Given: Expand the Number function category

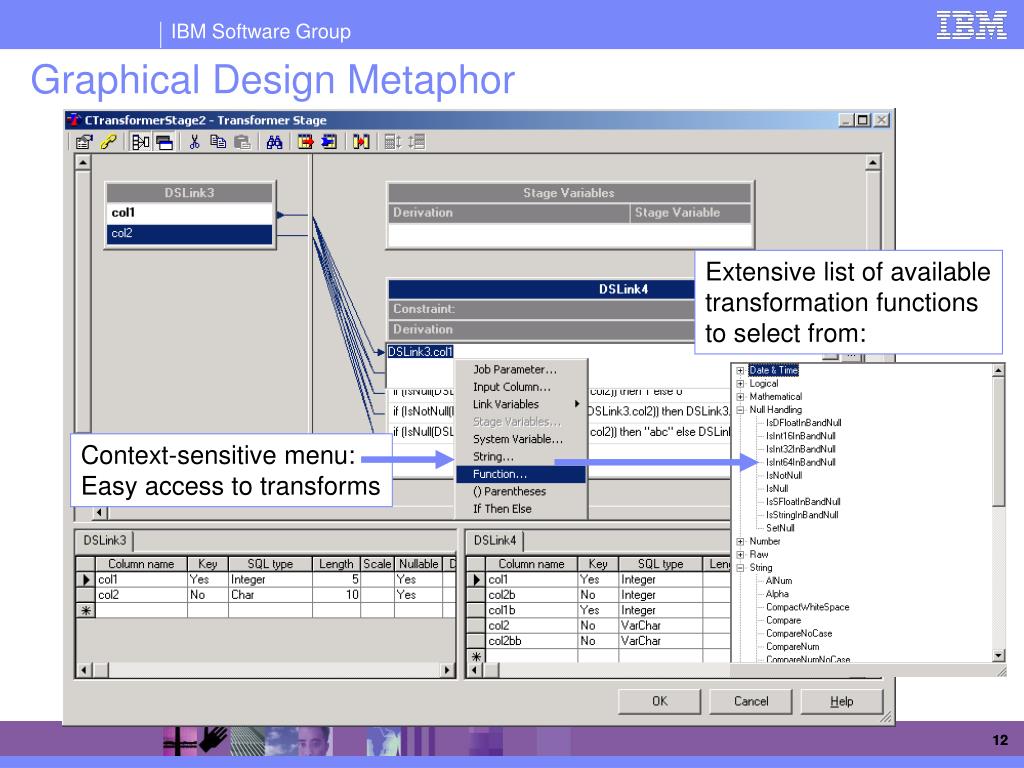Looking at the screenshot, I should coord(740,541).
